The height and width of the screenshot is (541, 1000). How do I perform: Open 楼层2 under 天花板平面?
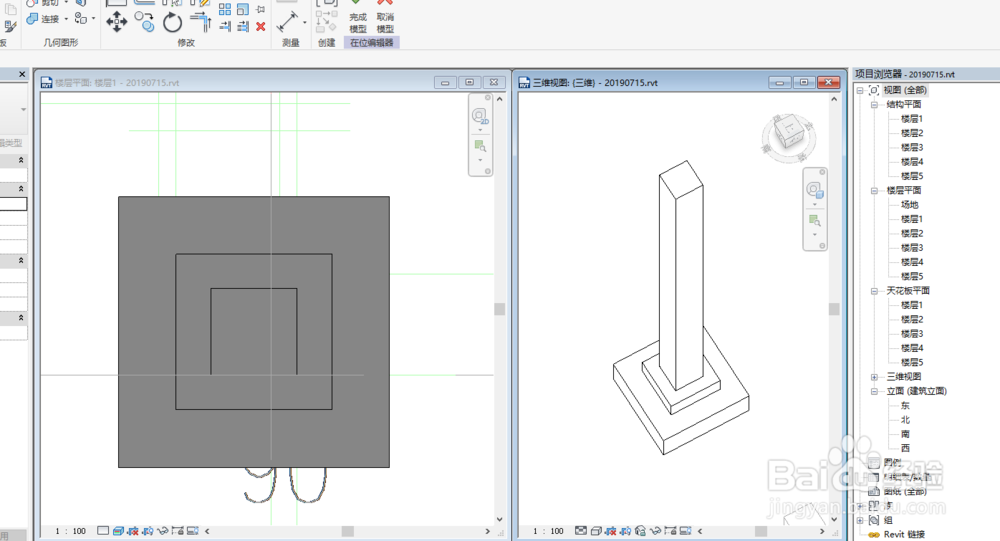pyautogui.click(x=912, y=319)
